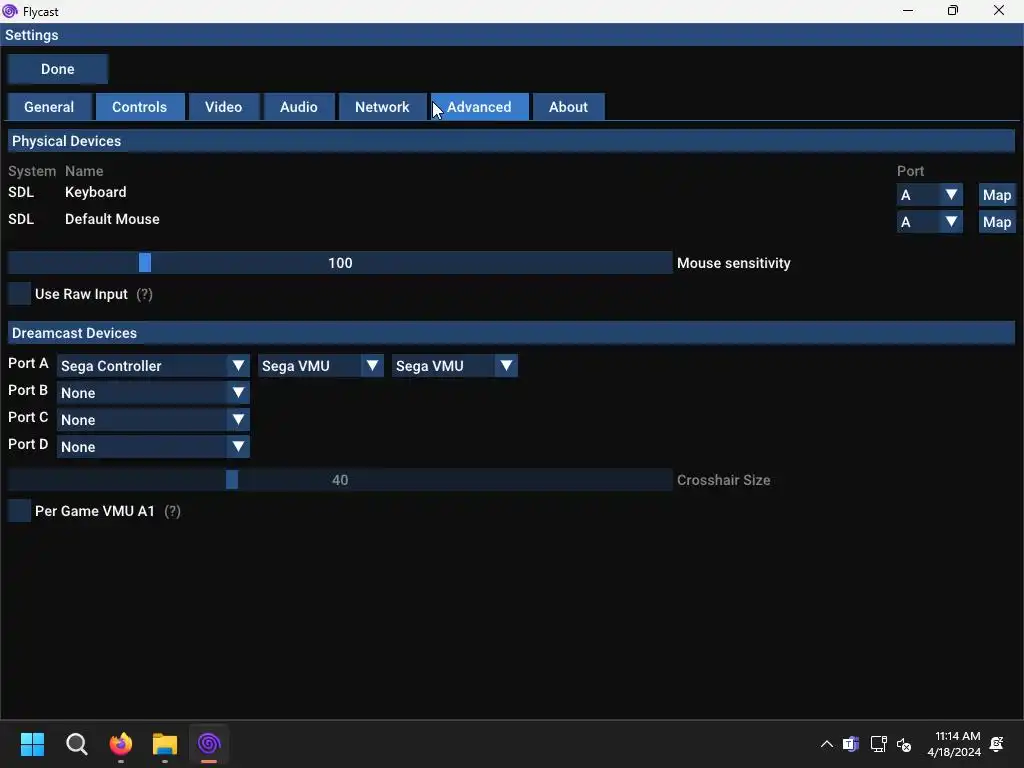Click the Physical Devices section header
Image resolution: width=1024 pixels, height=768 pixels.
511,141
